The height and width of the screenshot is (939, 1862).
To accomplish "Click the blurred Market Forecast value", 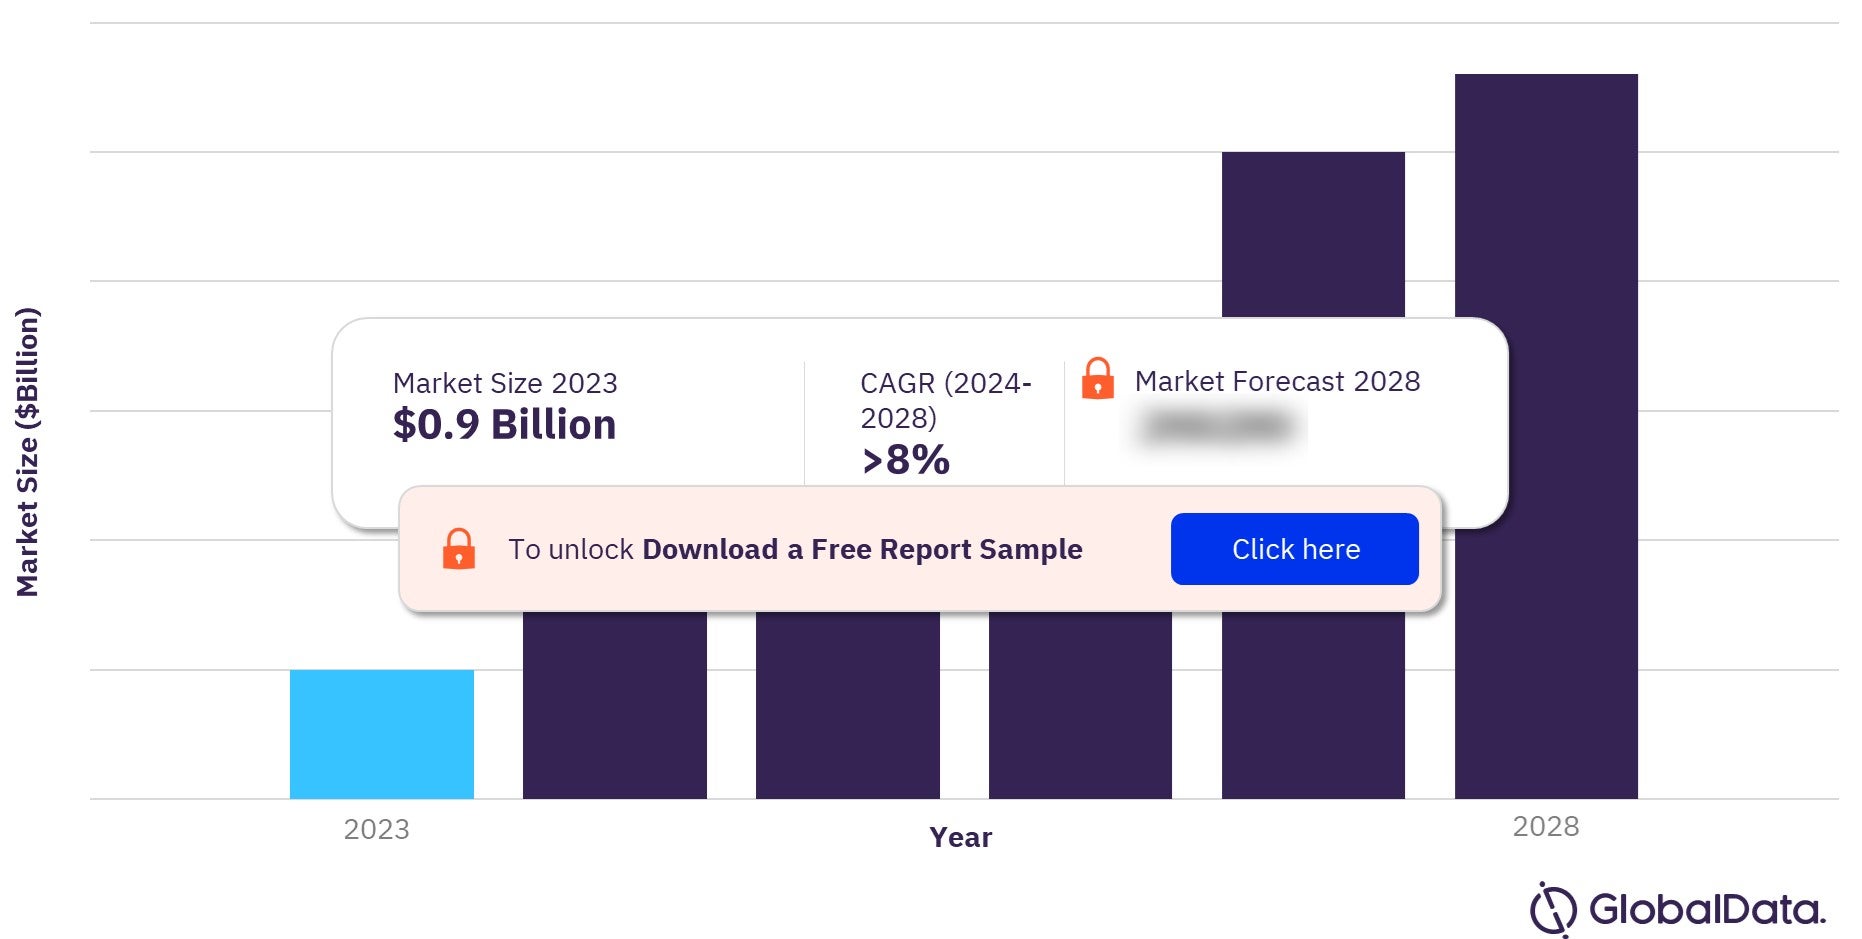I will [1219, 427].
